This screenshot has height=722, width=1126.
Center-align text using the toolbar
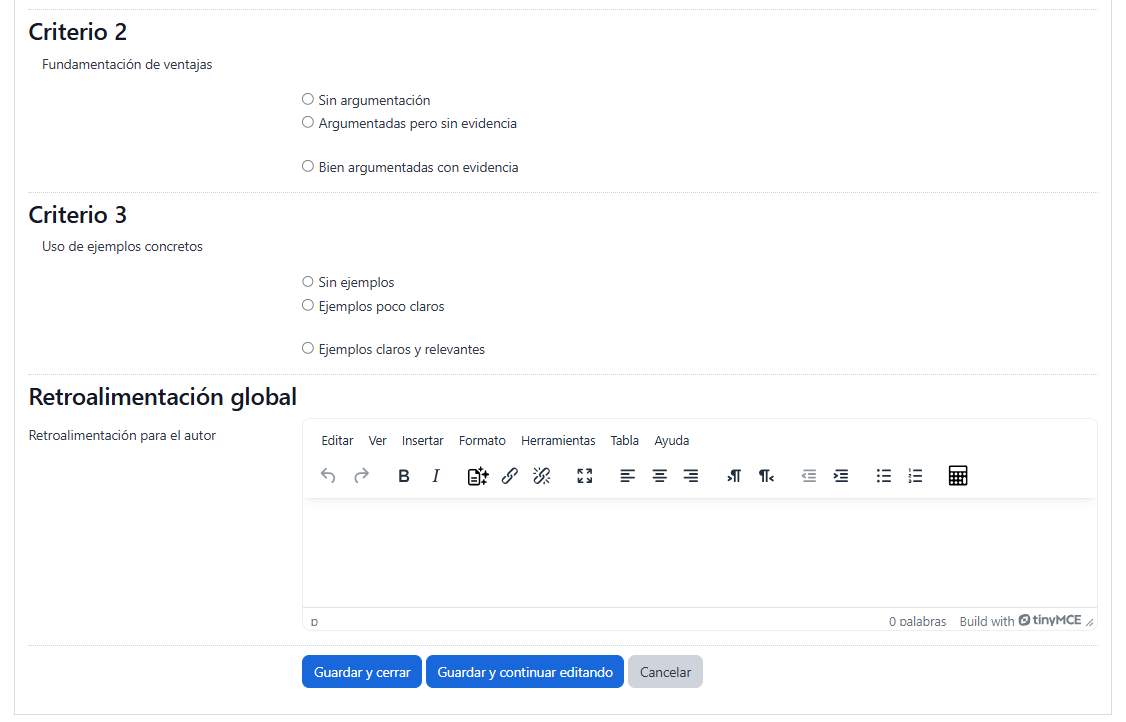(x=659, y=476)
